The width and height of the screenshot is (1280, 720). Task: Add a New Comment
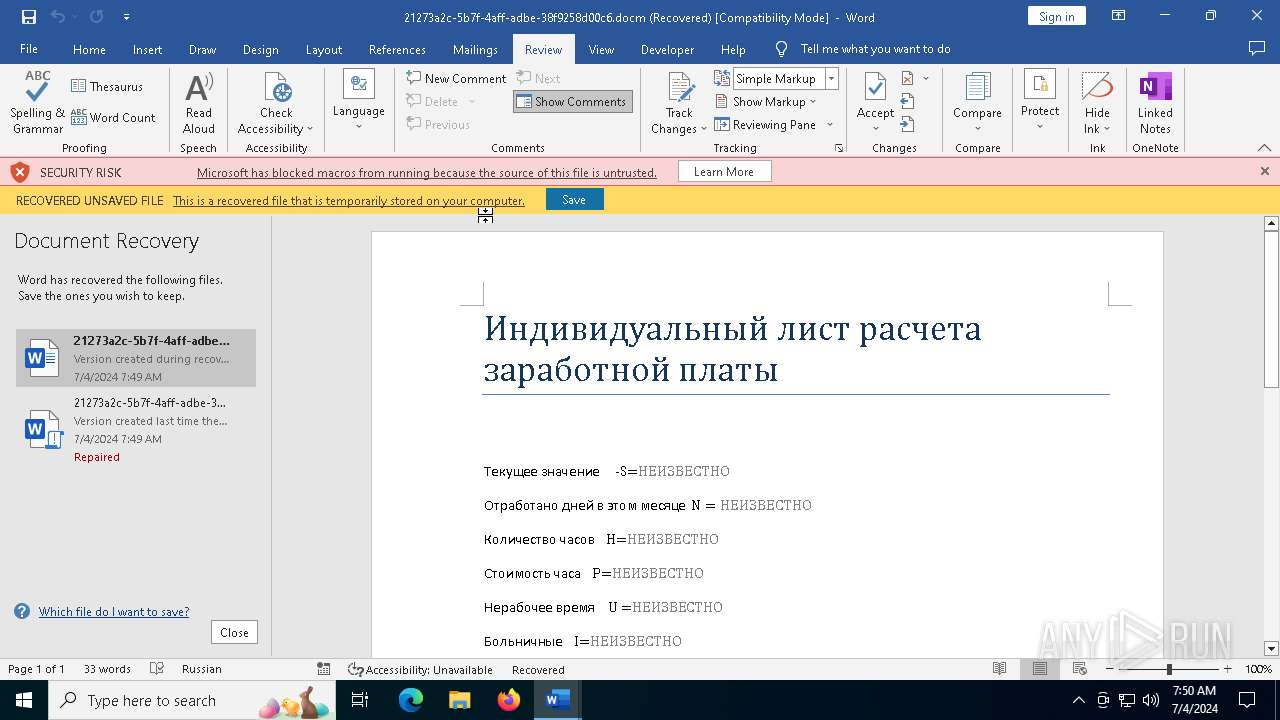456,78
